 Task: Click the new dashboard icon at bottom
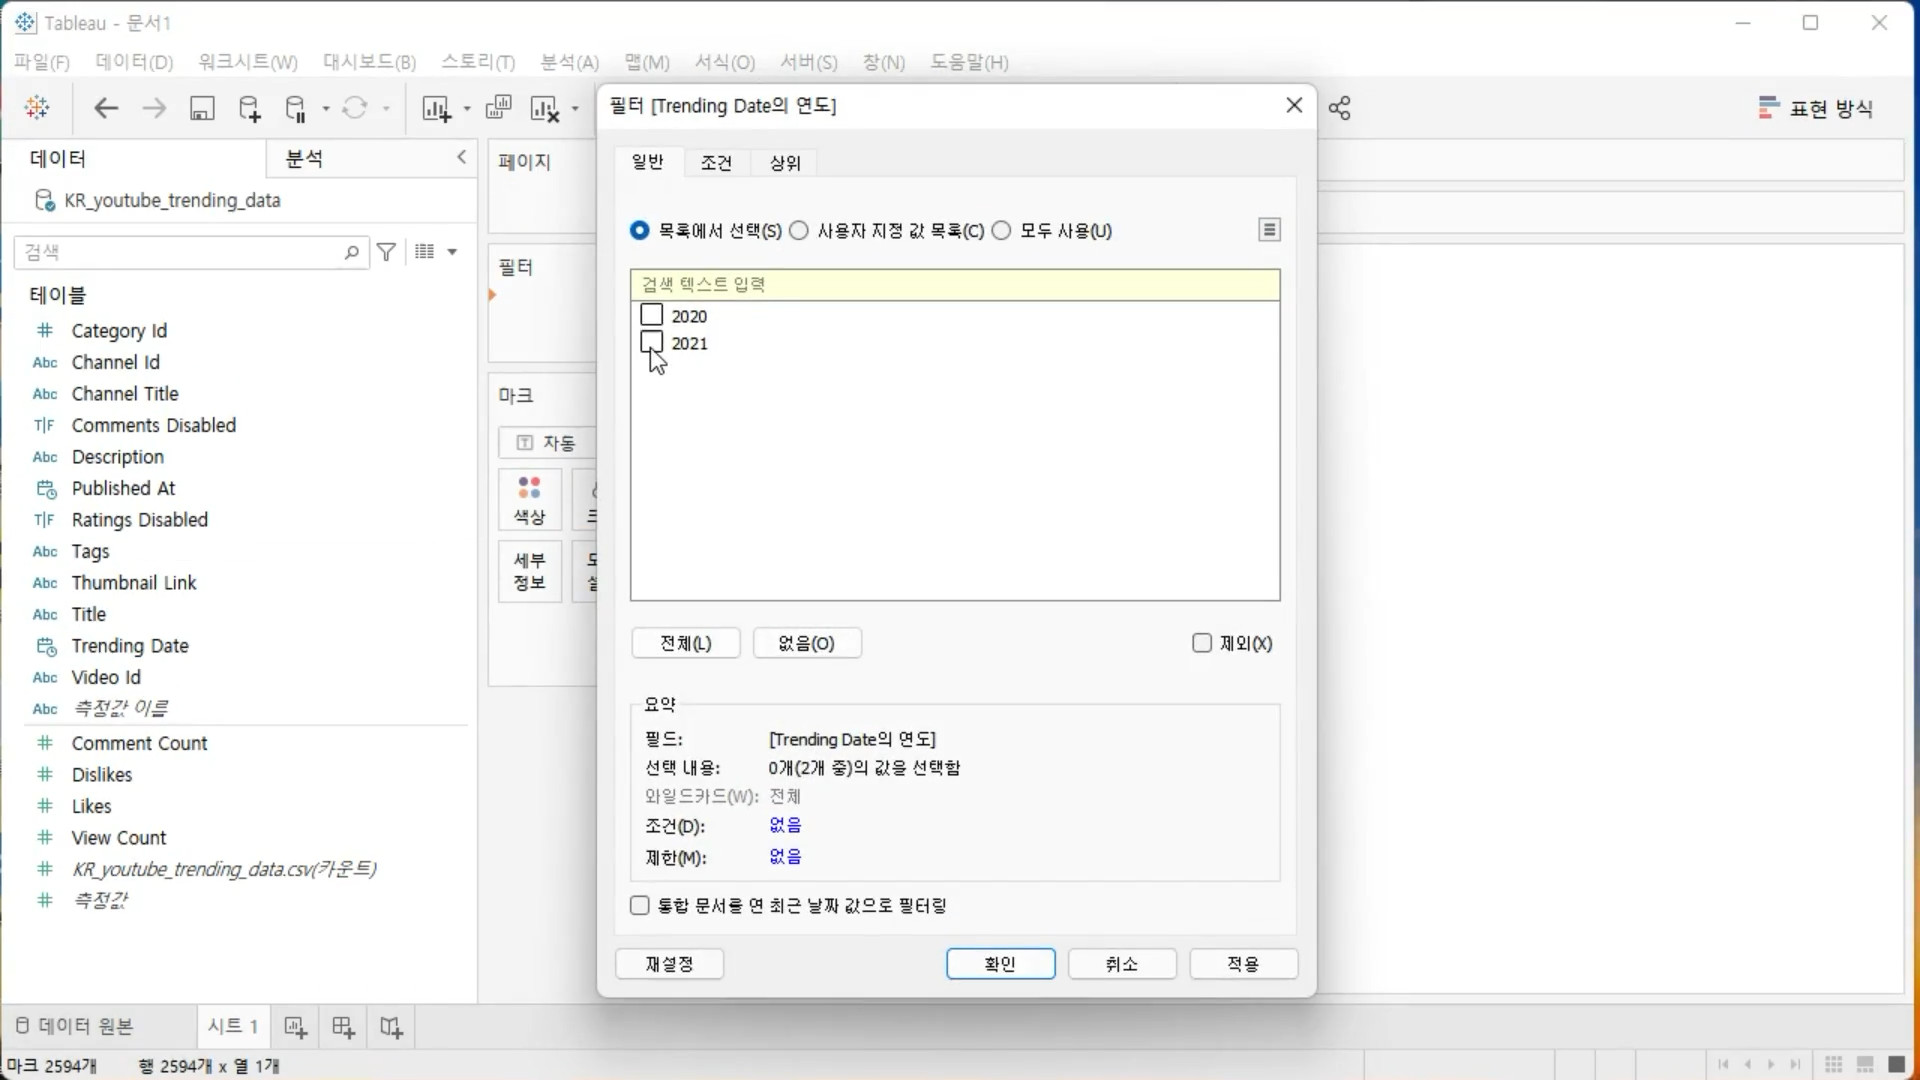click(343, 1027)
